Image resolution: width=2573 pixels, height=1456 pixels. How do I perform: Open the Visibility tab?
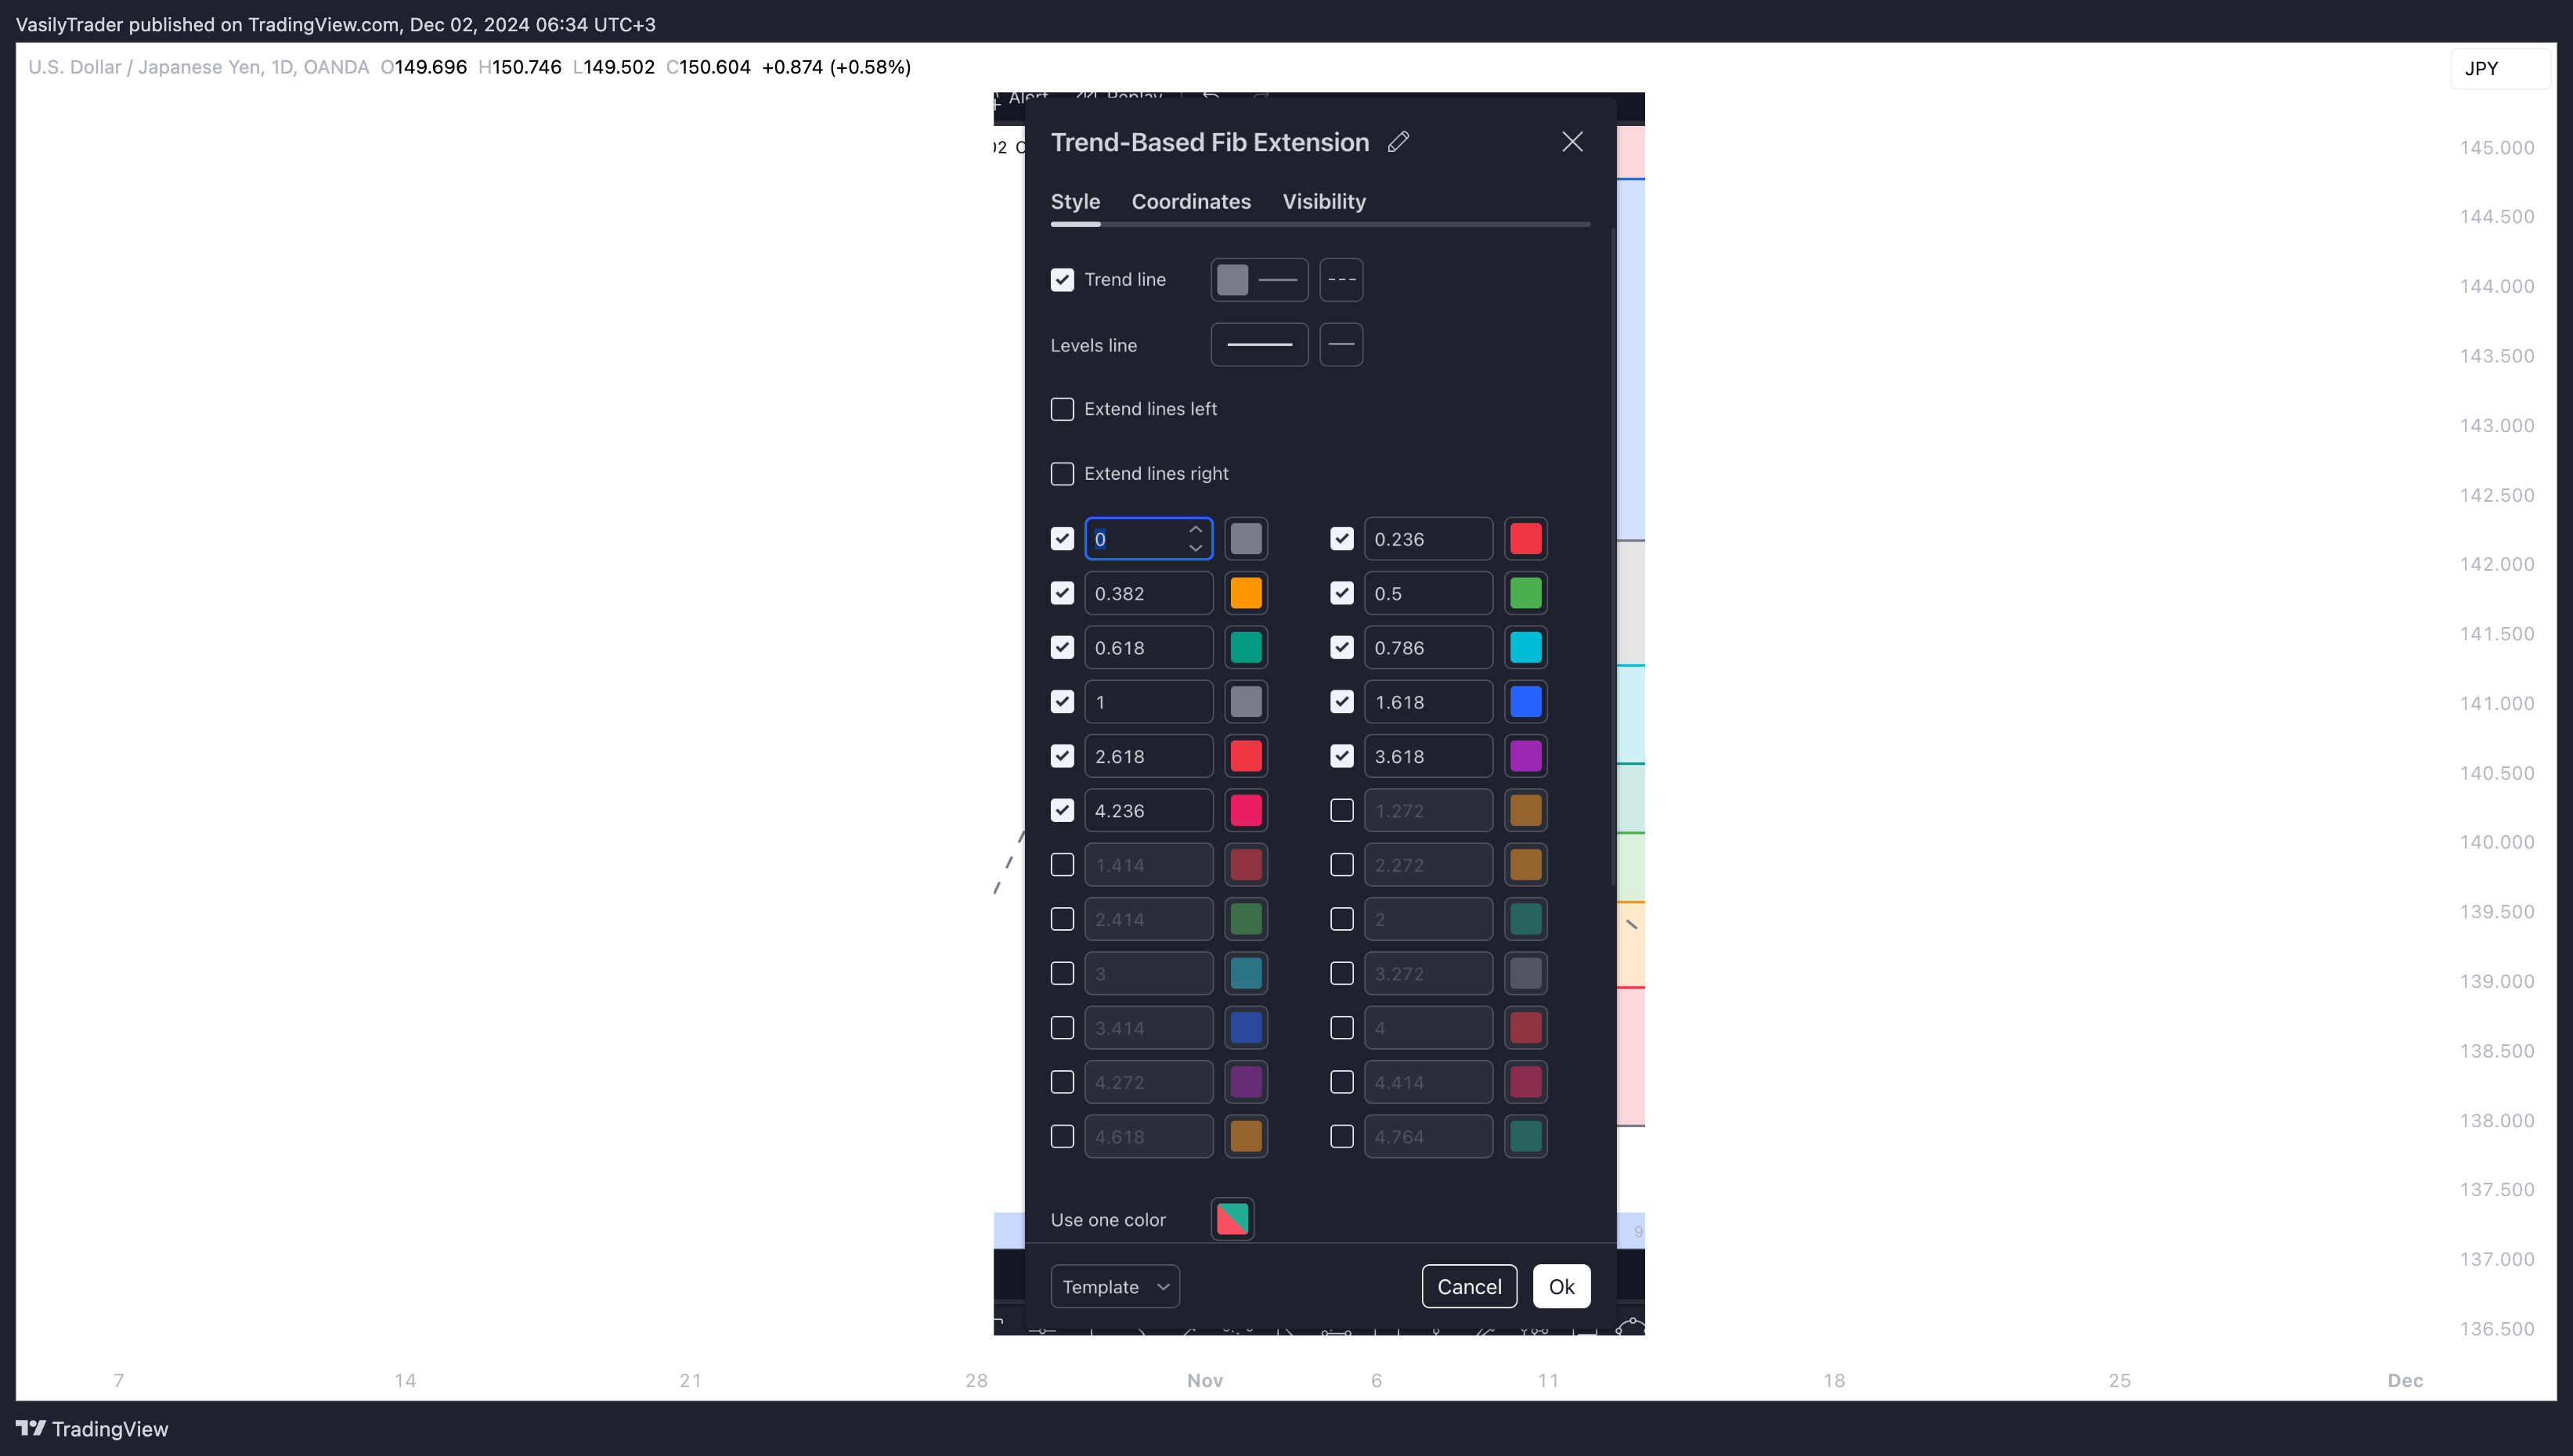[x=1324, y=201]
